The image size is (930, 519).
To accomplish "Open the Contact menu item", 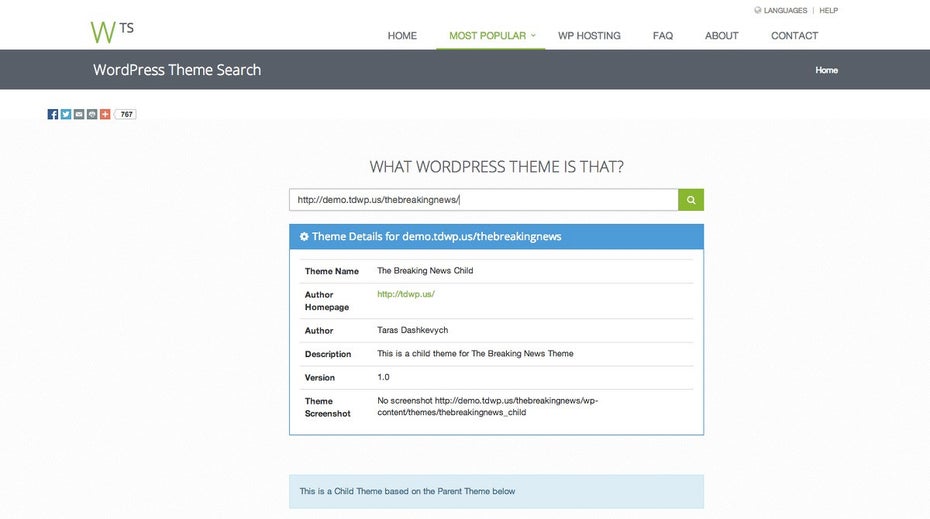I will pos(794,36).
